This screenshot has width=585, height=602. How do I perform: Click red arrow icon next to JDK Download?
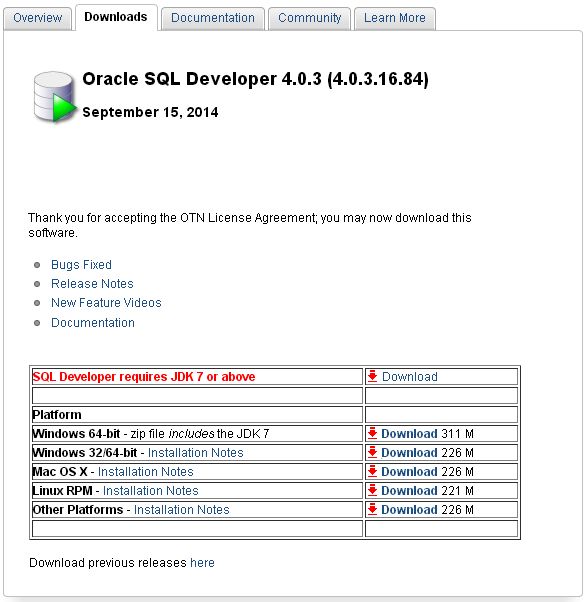372,376
